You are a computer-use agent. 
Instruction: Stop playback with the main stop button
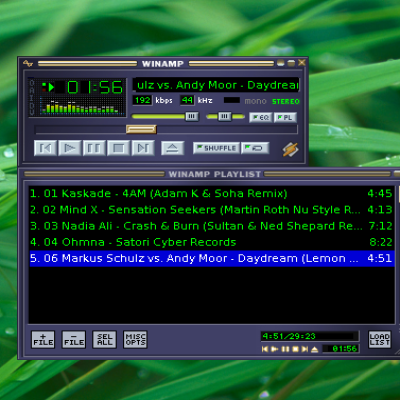coord(118,148)
